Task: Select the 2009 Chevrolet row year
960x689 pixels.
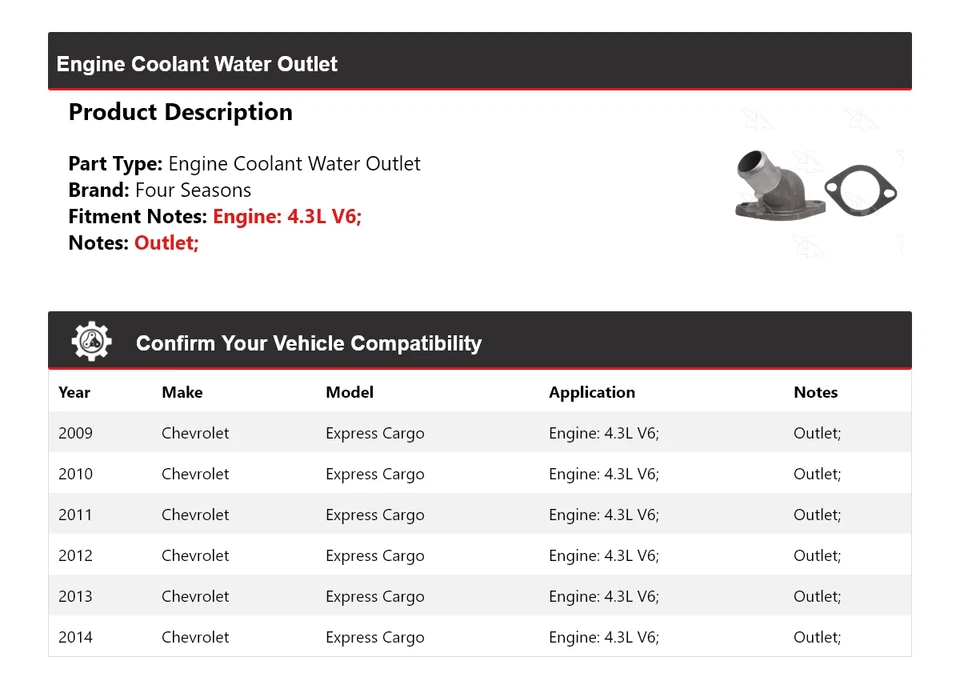Action: (x=75, y=433)
